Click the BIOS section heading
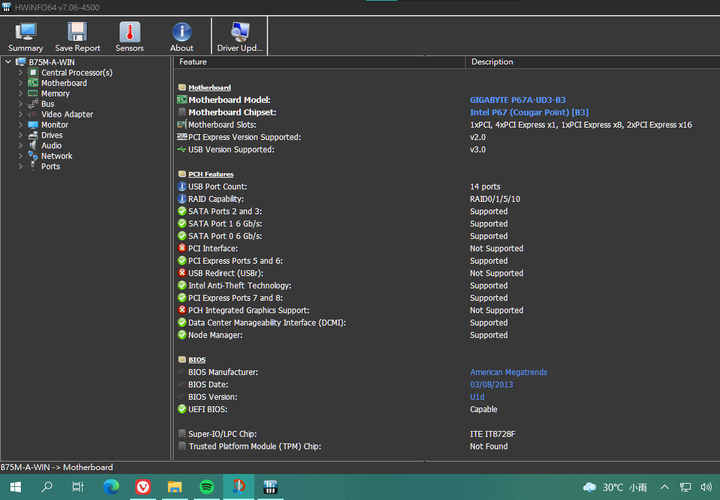Viewport: 720px width, 500px height. point(197,360)
